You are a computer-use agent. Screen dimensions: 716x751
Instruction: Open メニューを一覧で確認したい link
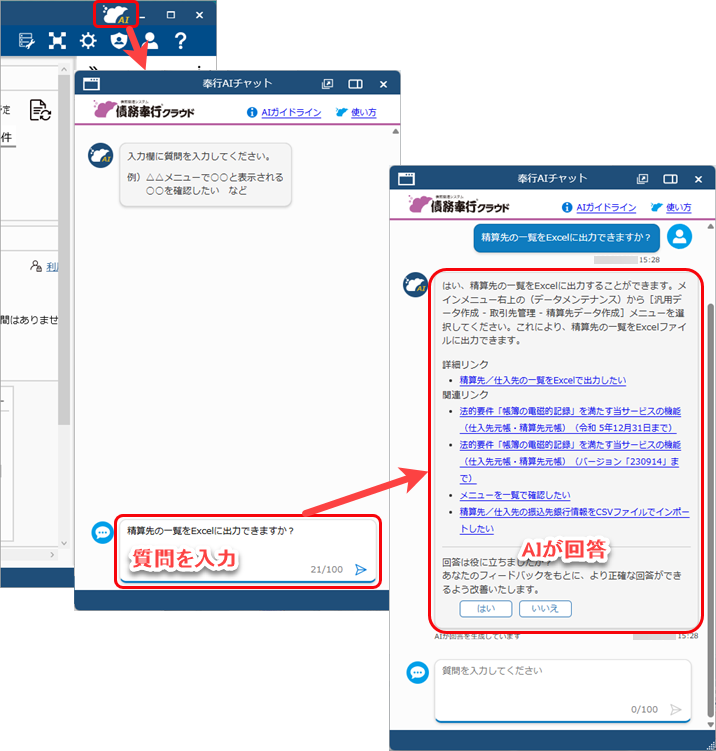(515, 495)
